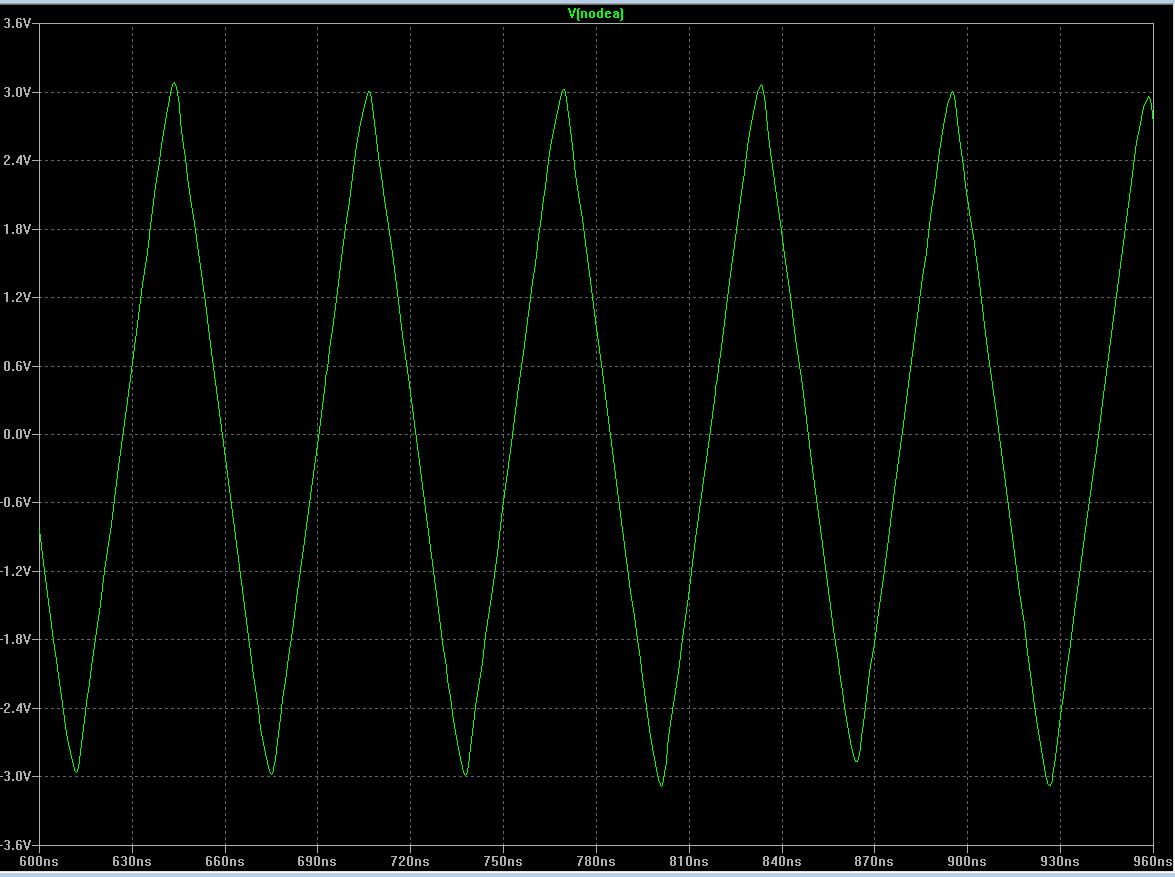Click the -3.6V vertical axis label
Viewport: 1175px width, 877px height.
(x=16, y=845)
